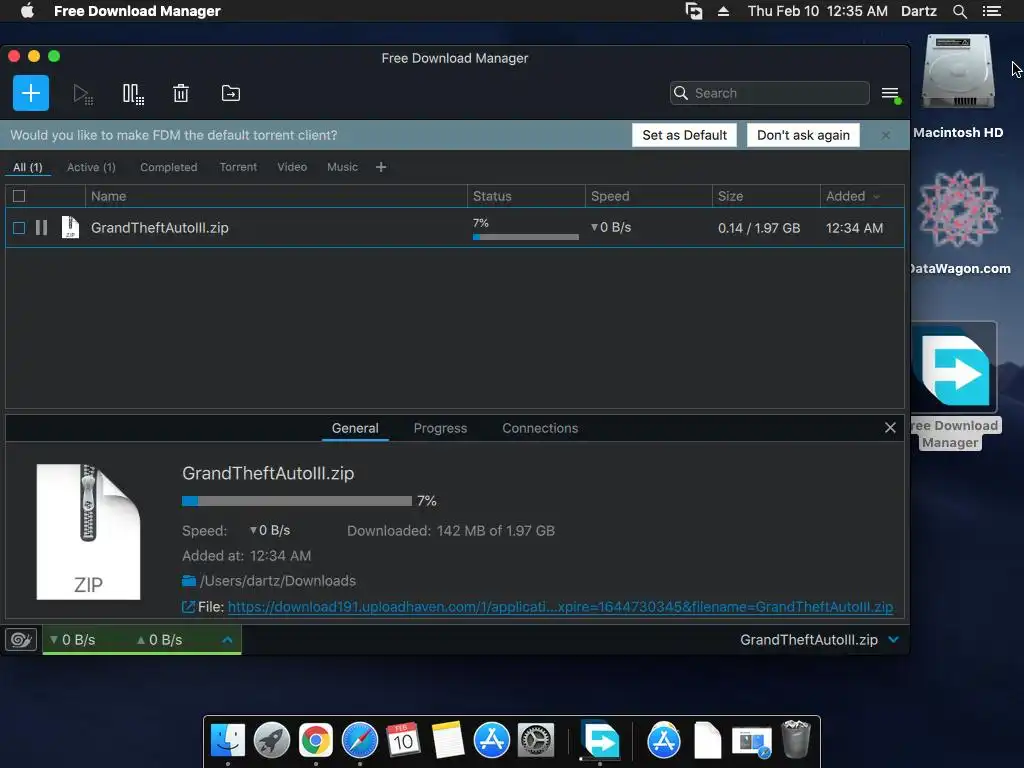Click the screen sharing menu bar icon
The image size is (1024, 768).
(x=694, y=11)
